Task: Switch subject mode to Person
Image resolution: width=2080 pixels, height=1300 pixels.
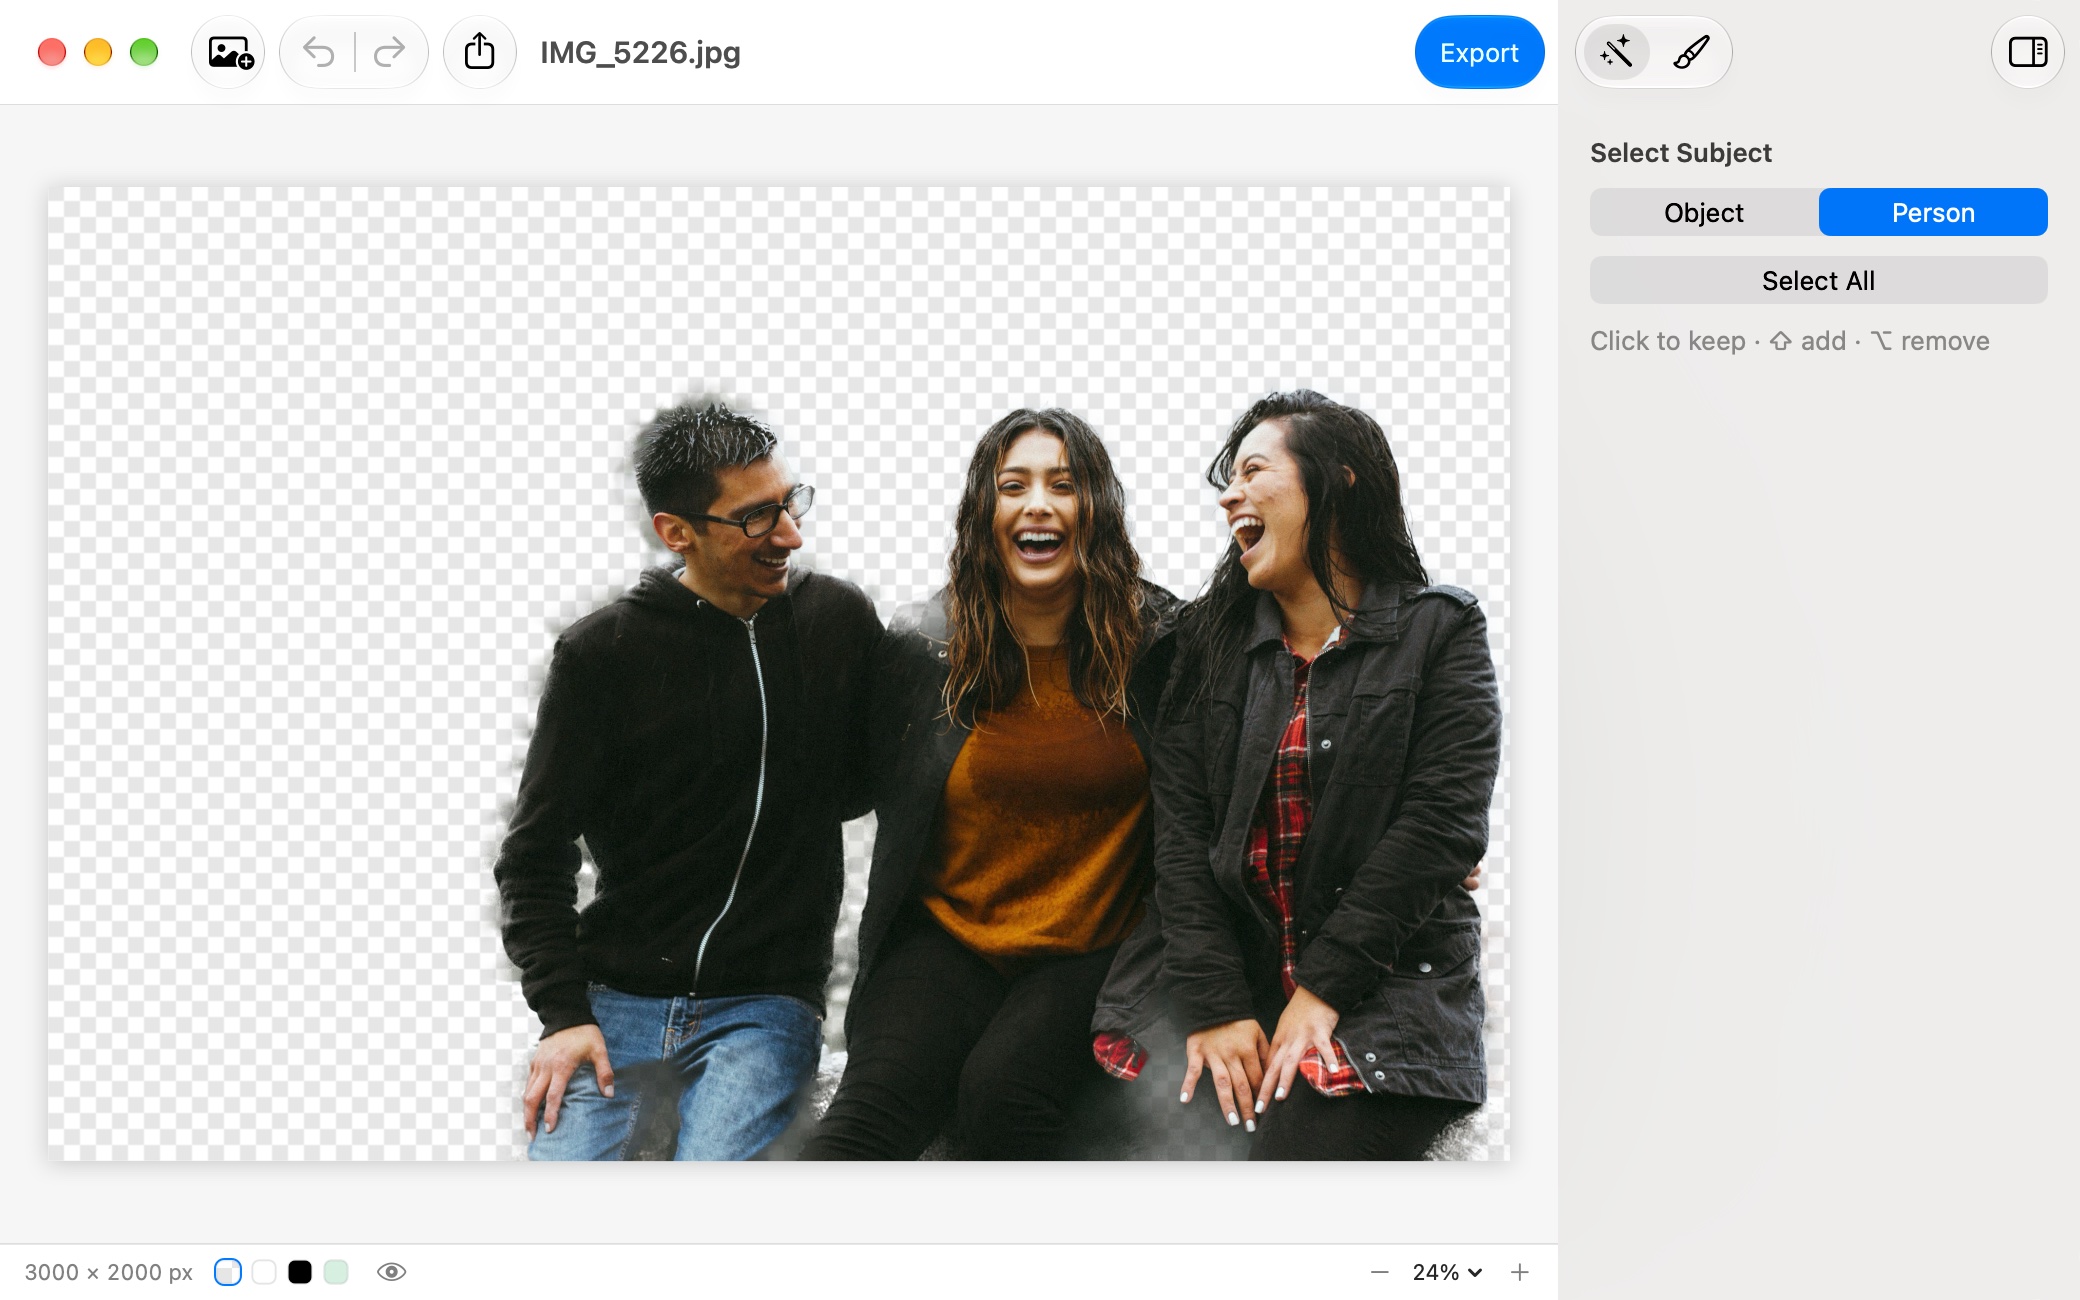Action: click(1933, 212)
